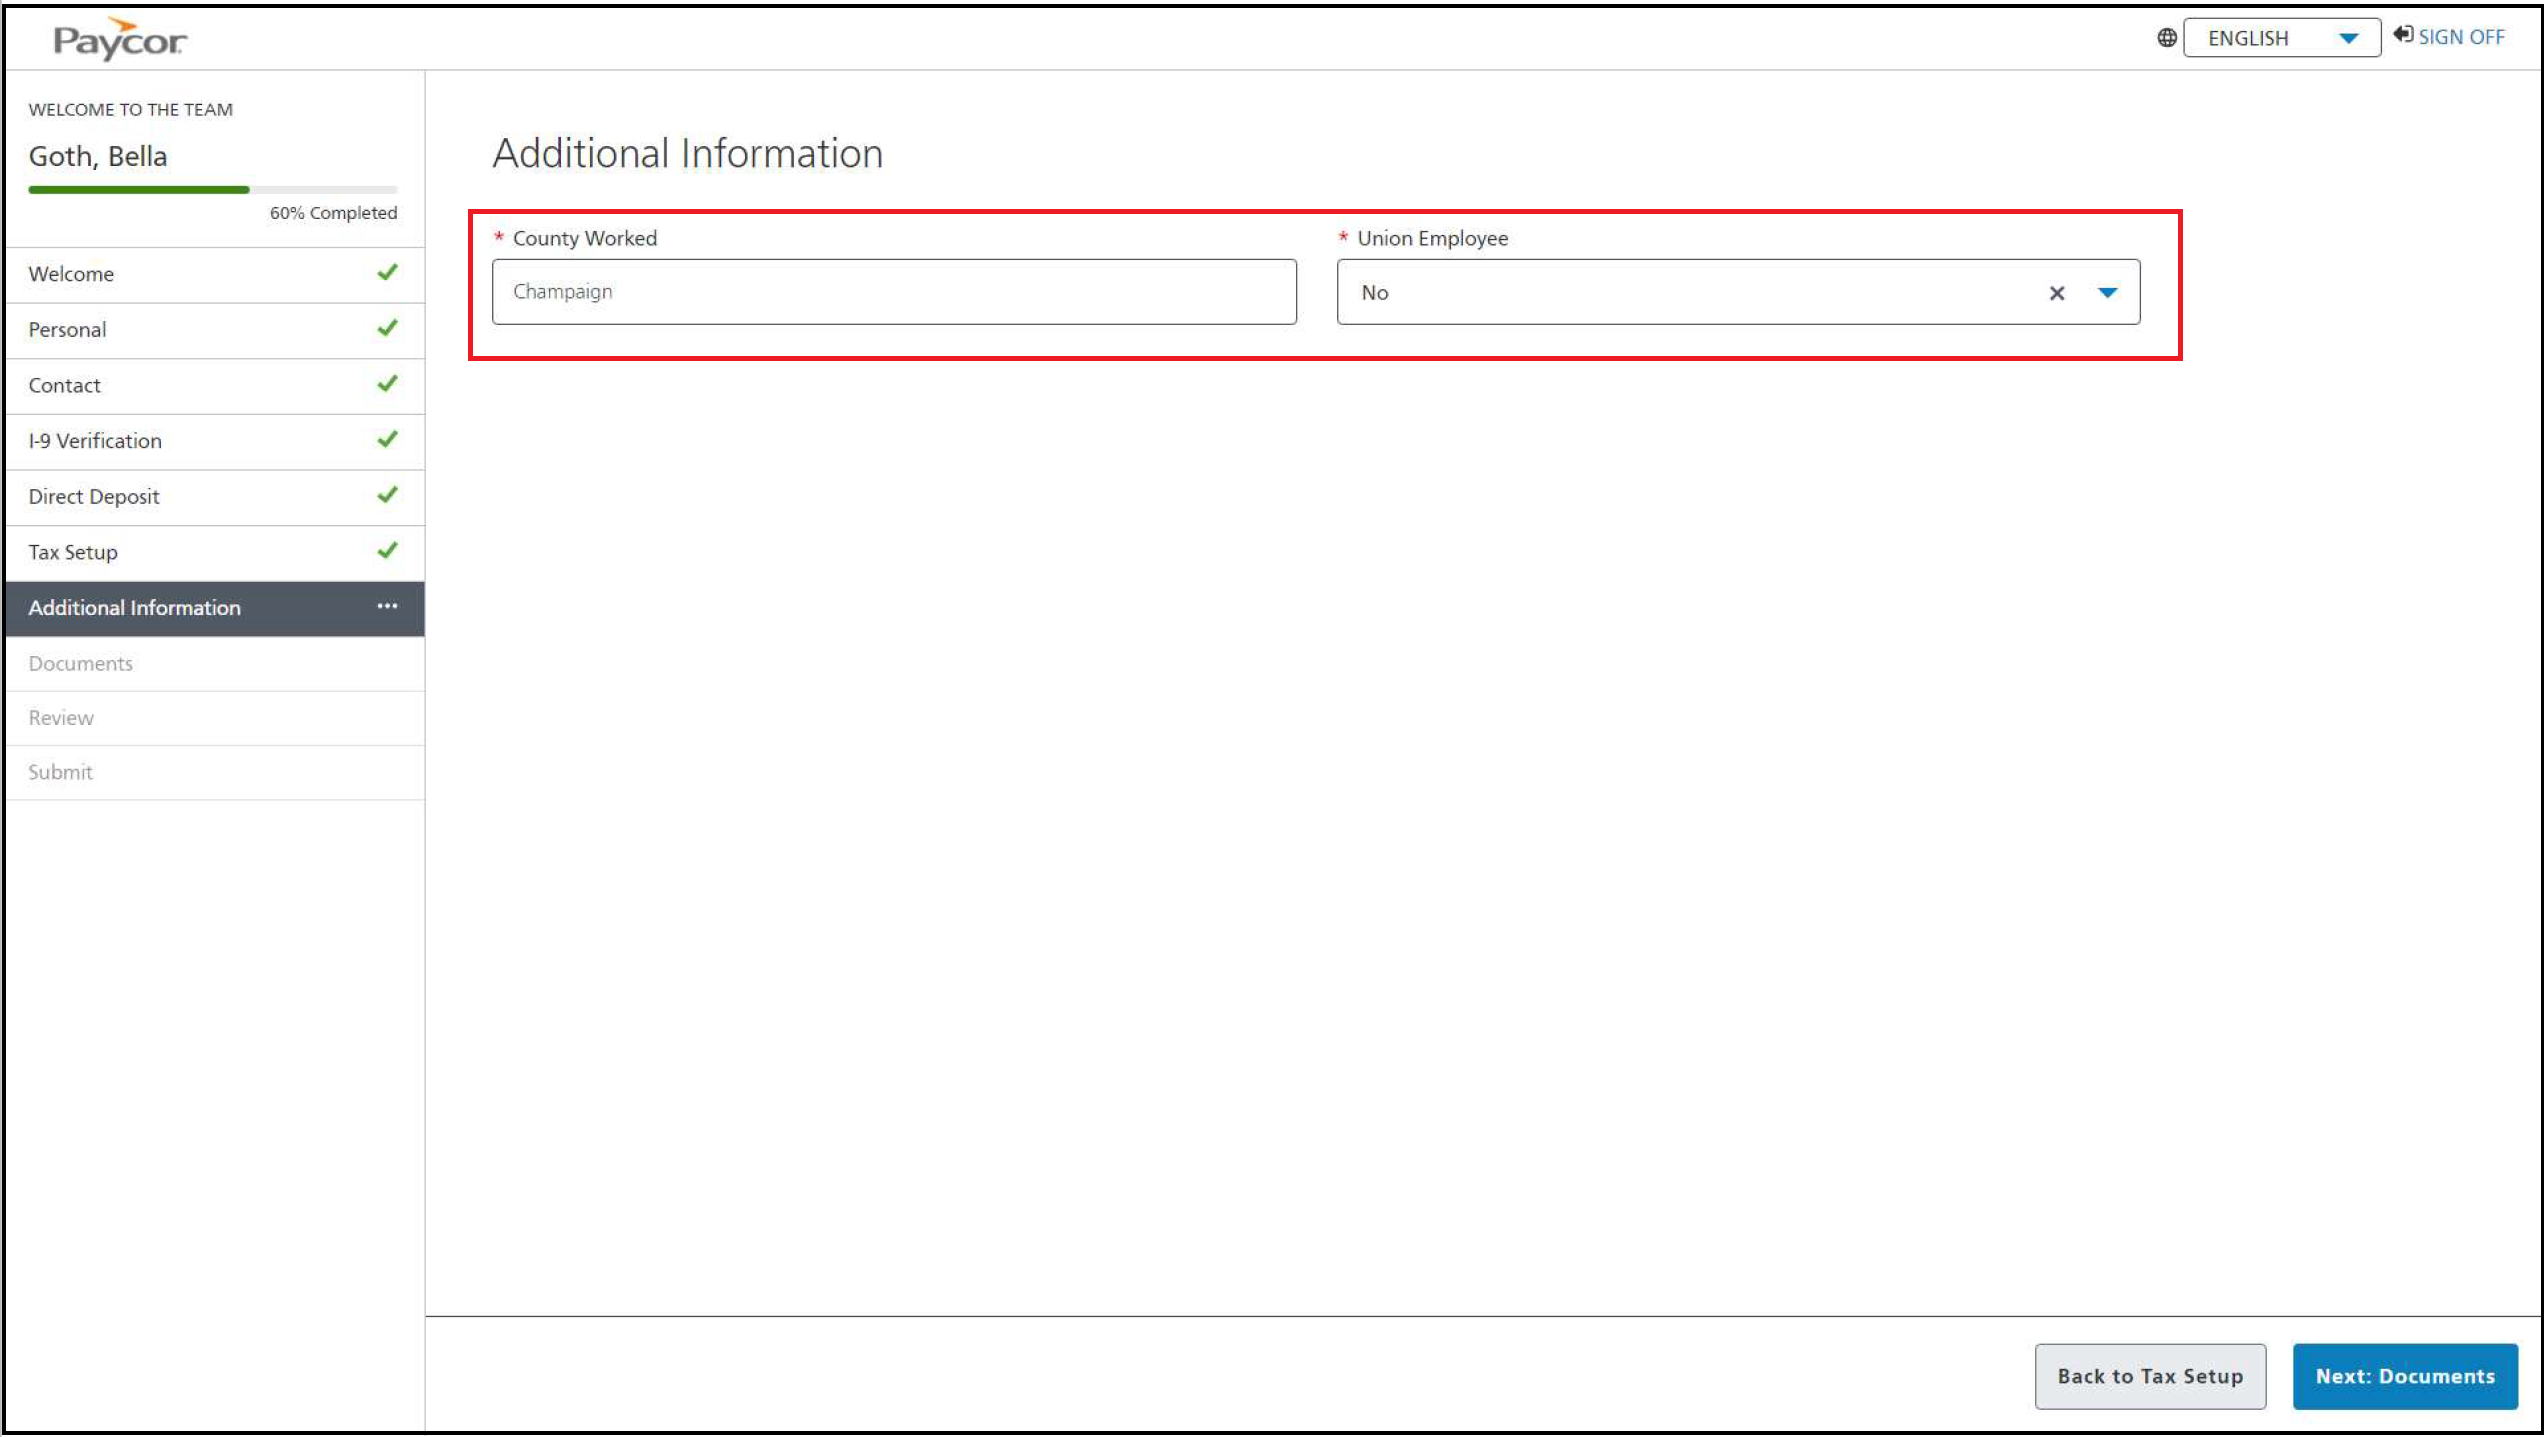This screenshot has width=2544, height=1437.
Task: Click the ellipsis icon on Additional Information
Action: (387, 606)
